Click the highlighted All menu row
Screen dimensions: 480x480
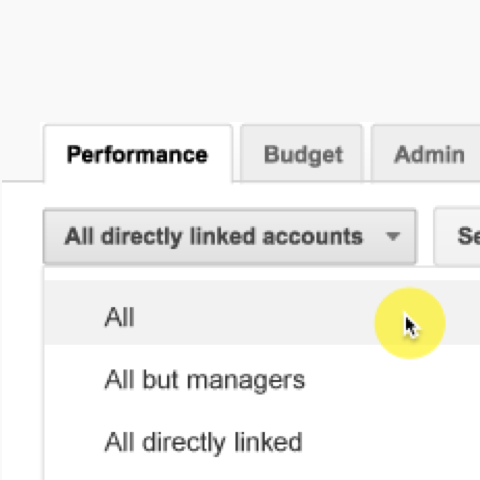[262, 317]
